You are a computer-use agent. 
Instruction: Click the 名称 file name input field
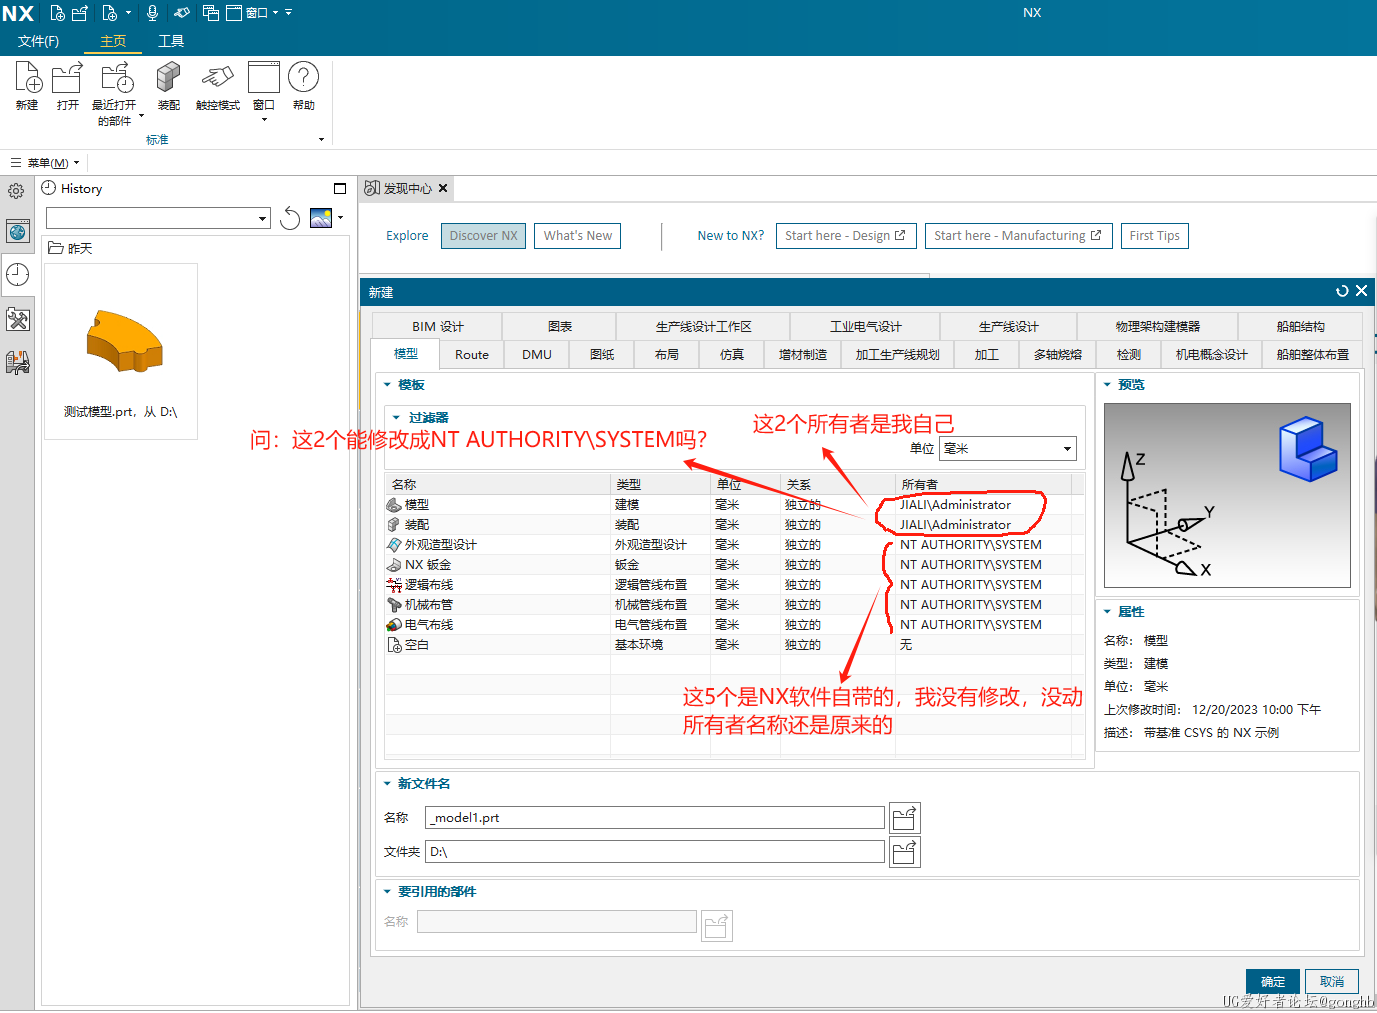[655, 818]
